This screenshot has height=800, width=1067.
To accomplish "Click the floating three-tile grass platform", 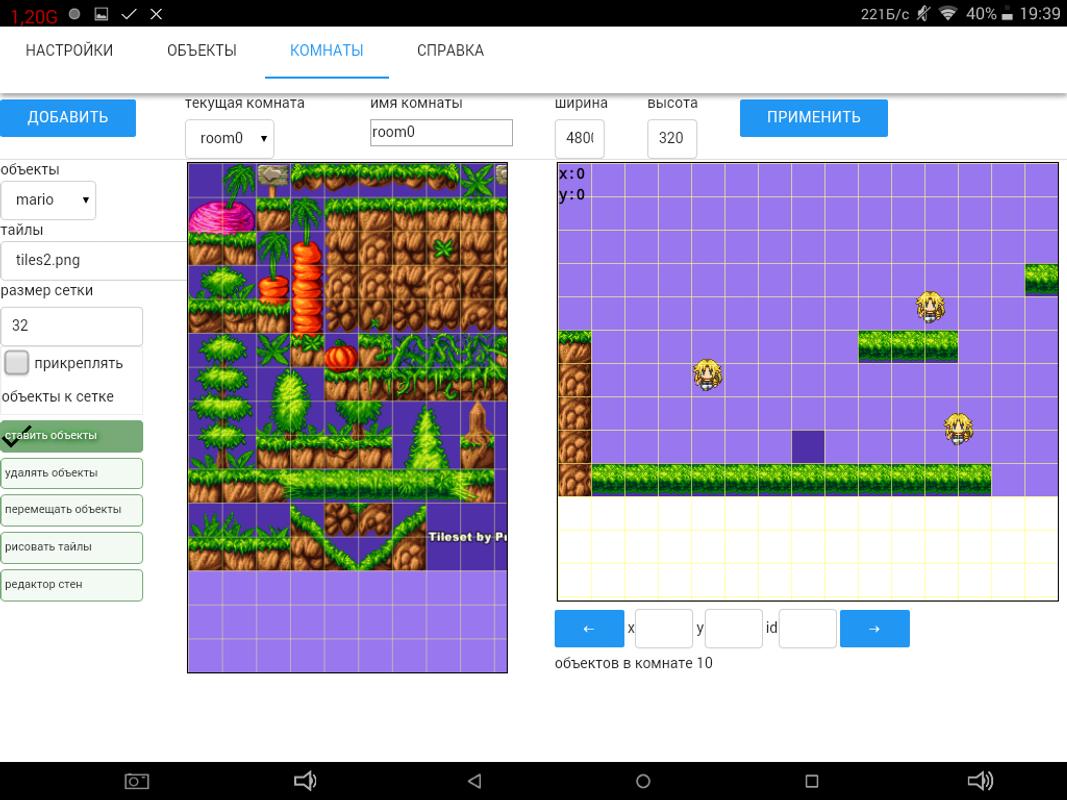I will pyautogui.click(x=908, y=347).
